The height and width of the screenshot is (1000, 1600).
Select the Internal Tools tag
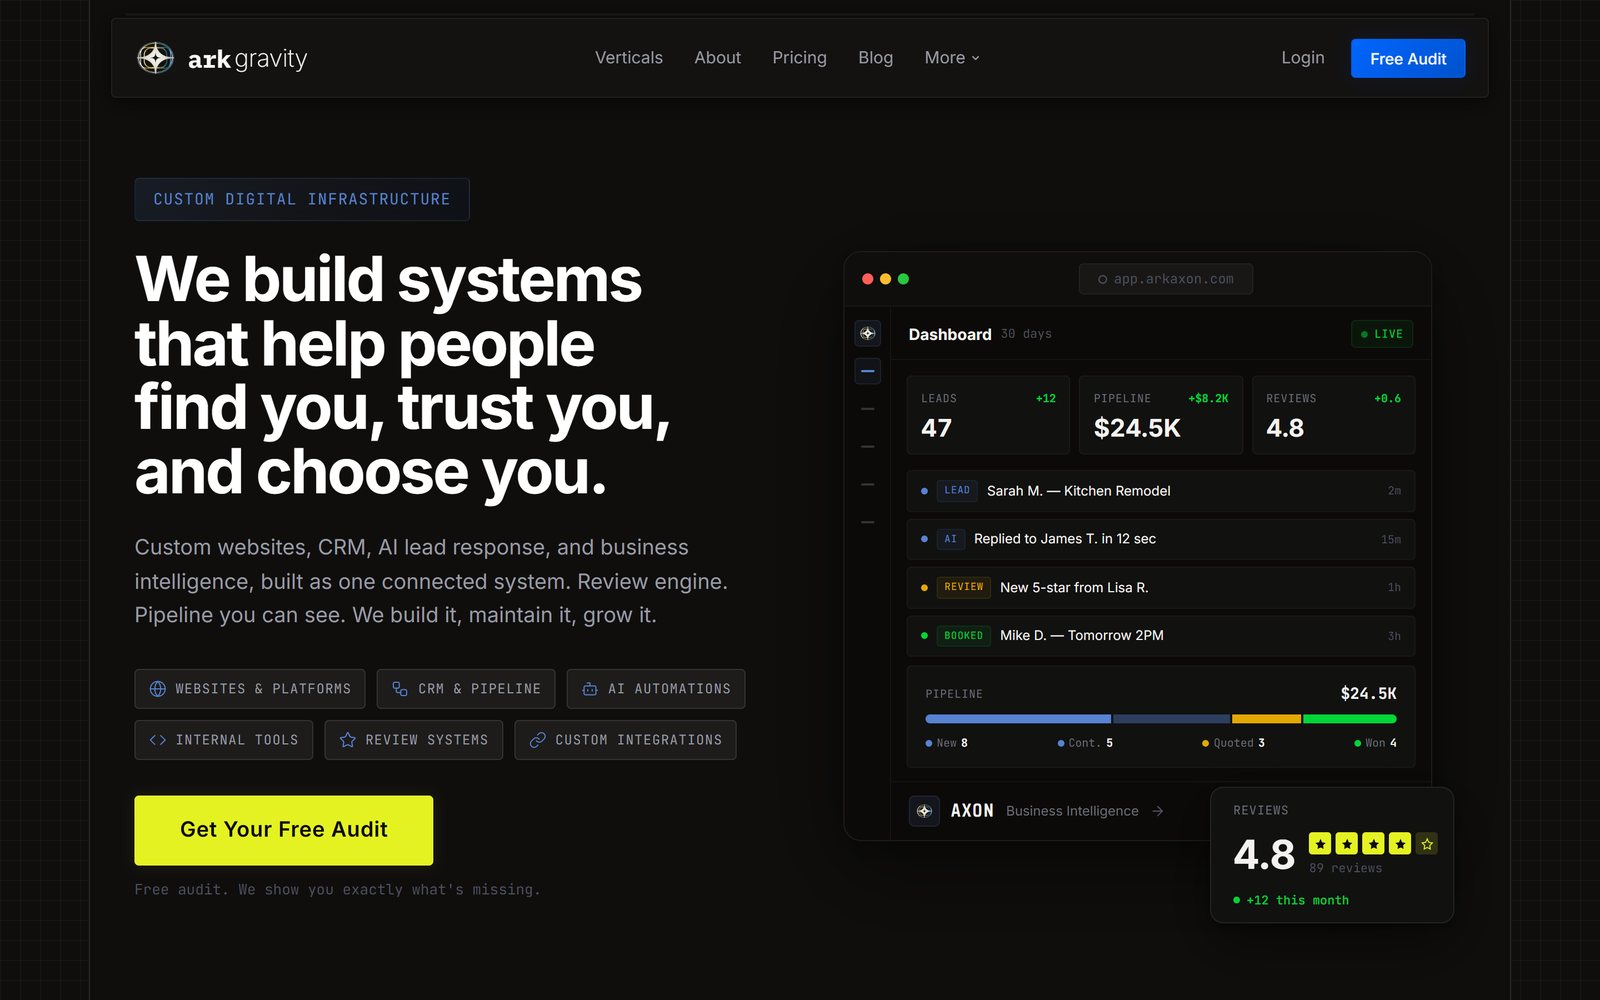[x=224, y=740]
